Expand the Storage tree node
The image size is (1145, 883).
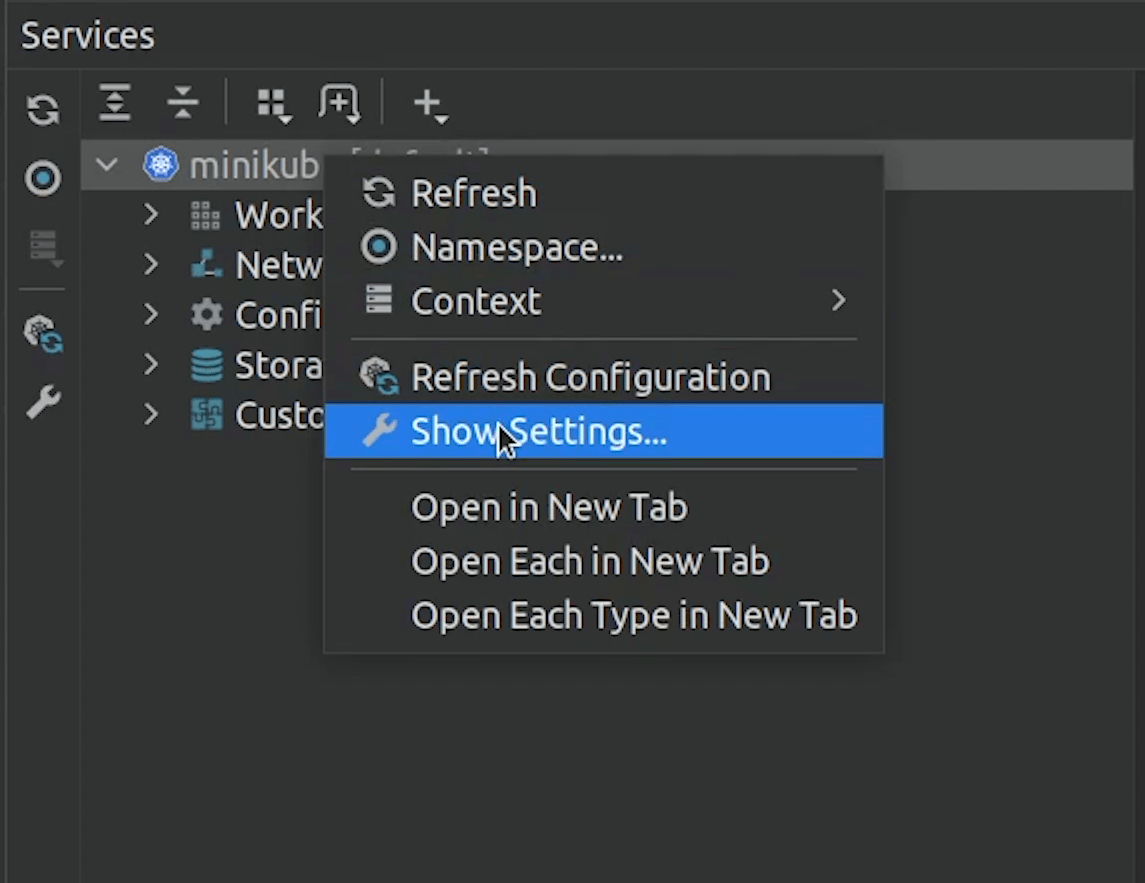point(151,364)
